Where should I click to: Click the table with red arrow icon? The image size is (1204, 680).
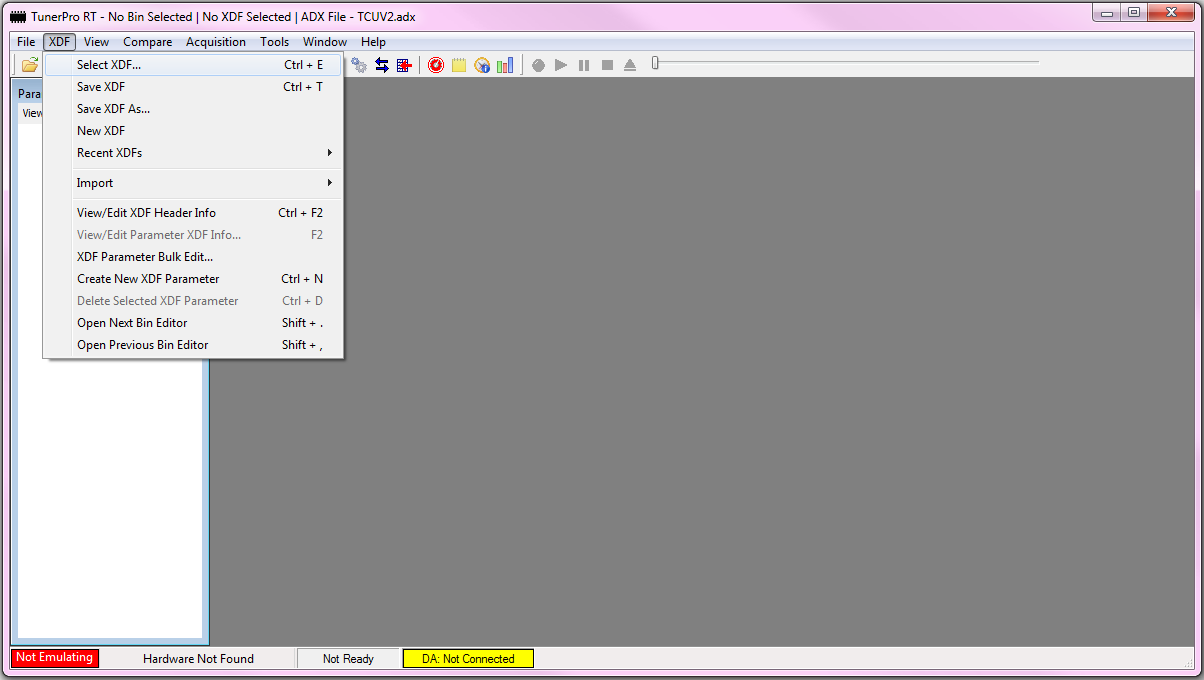pyautogui.click(x=404, y=65)
